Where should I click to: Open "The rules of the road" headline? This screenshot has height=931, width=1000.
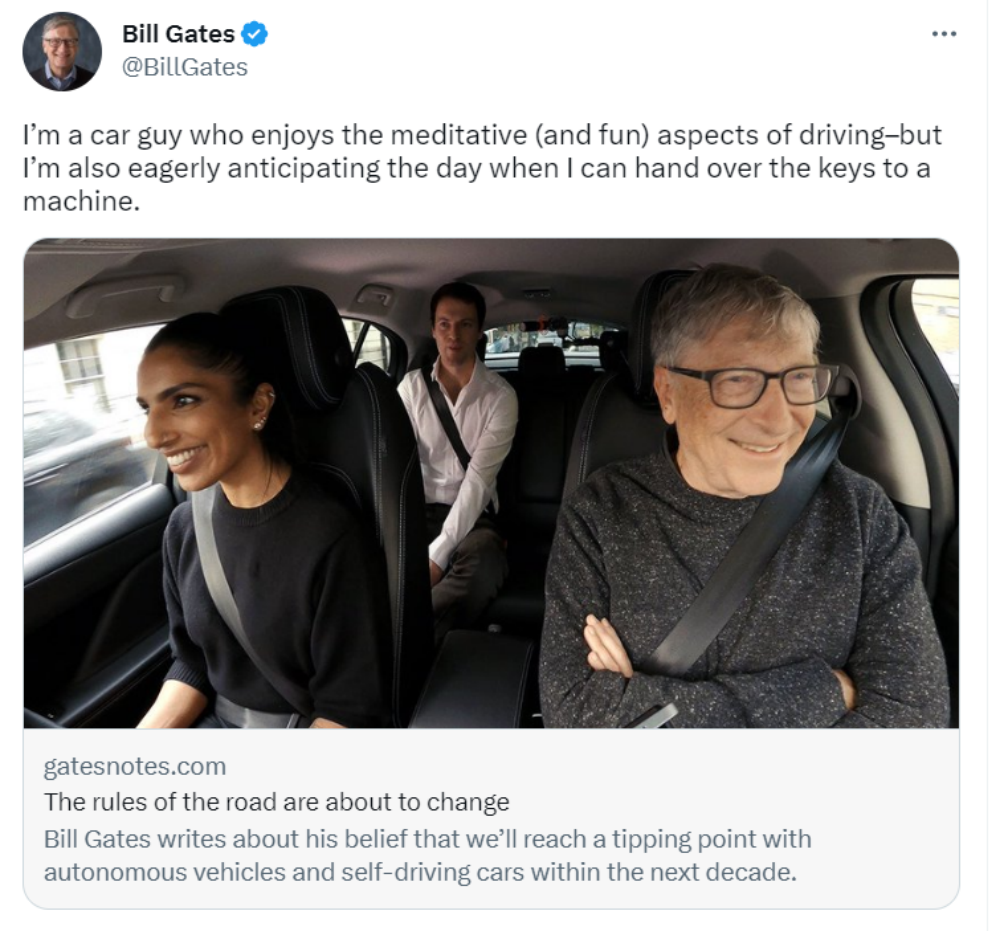[x=277, y=802]
